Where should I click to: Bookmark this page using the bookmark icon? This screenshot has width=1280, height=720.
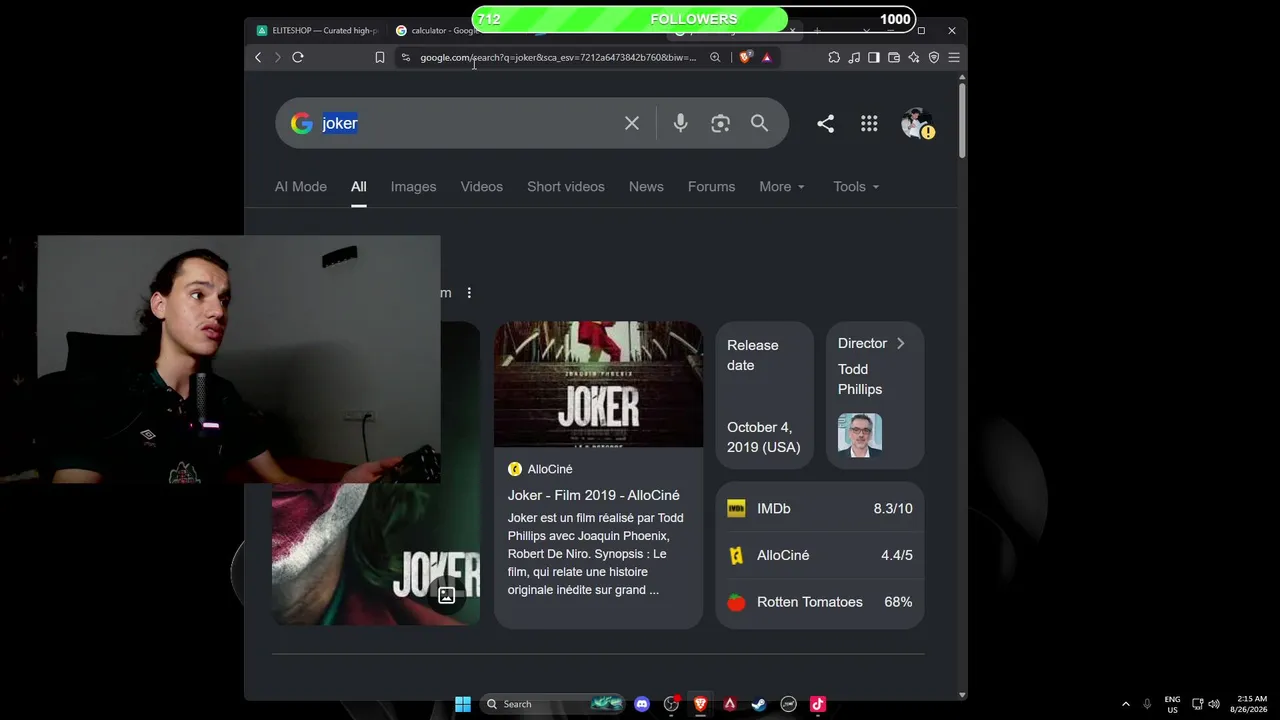coord(380,57)
